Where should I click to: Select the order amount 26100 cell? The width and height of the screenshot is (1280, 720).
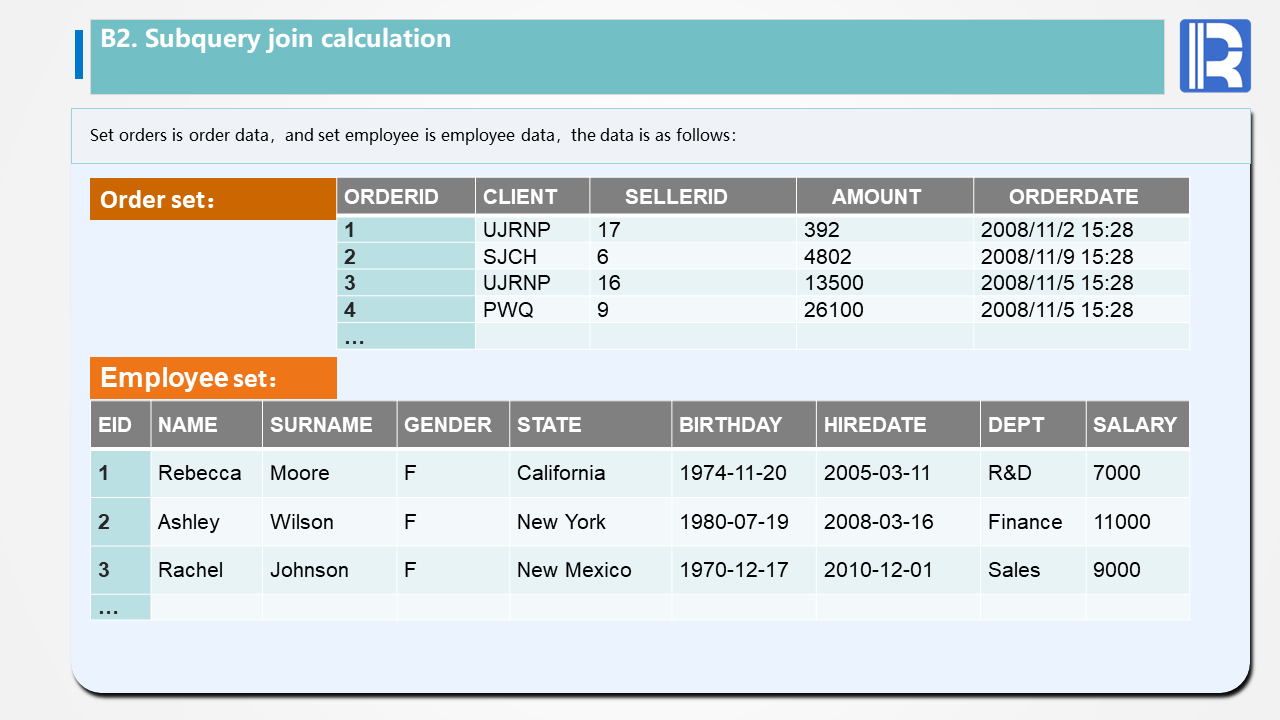click(833, 310)
